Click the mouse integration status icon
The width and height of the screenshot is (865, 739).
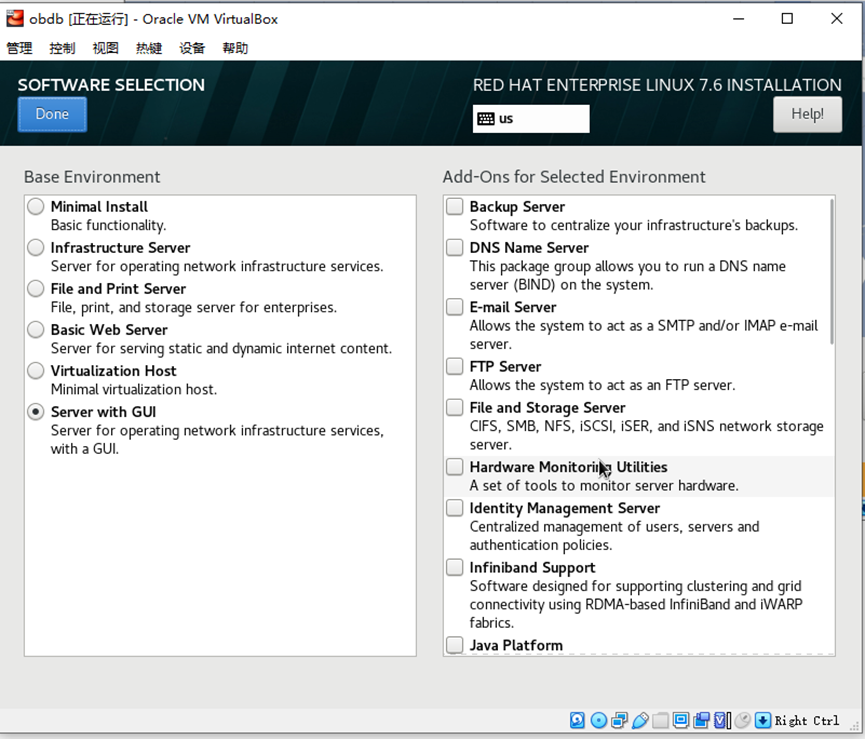[742, 720]
